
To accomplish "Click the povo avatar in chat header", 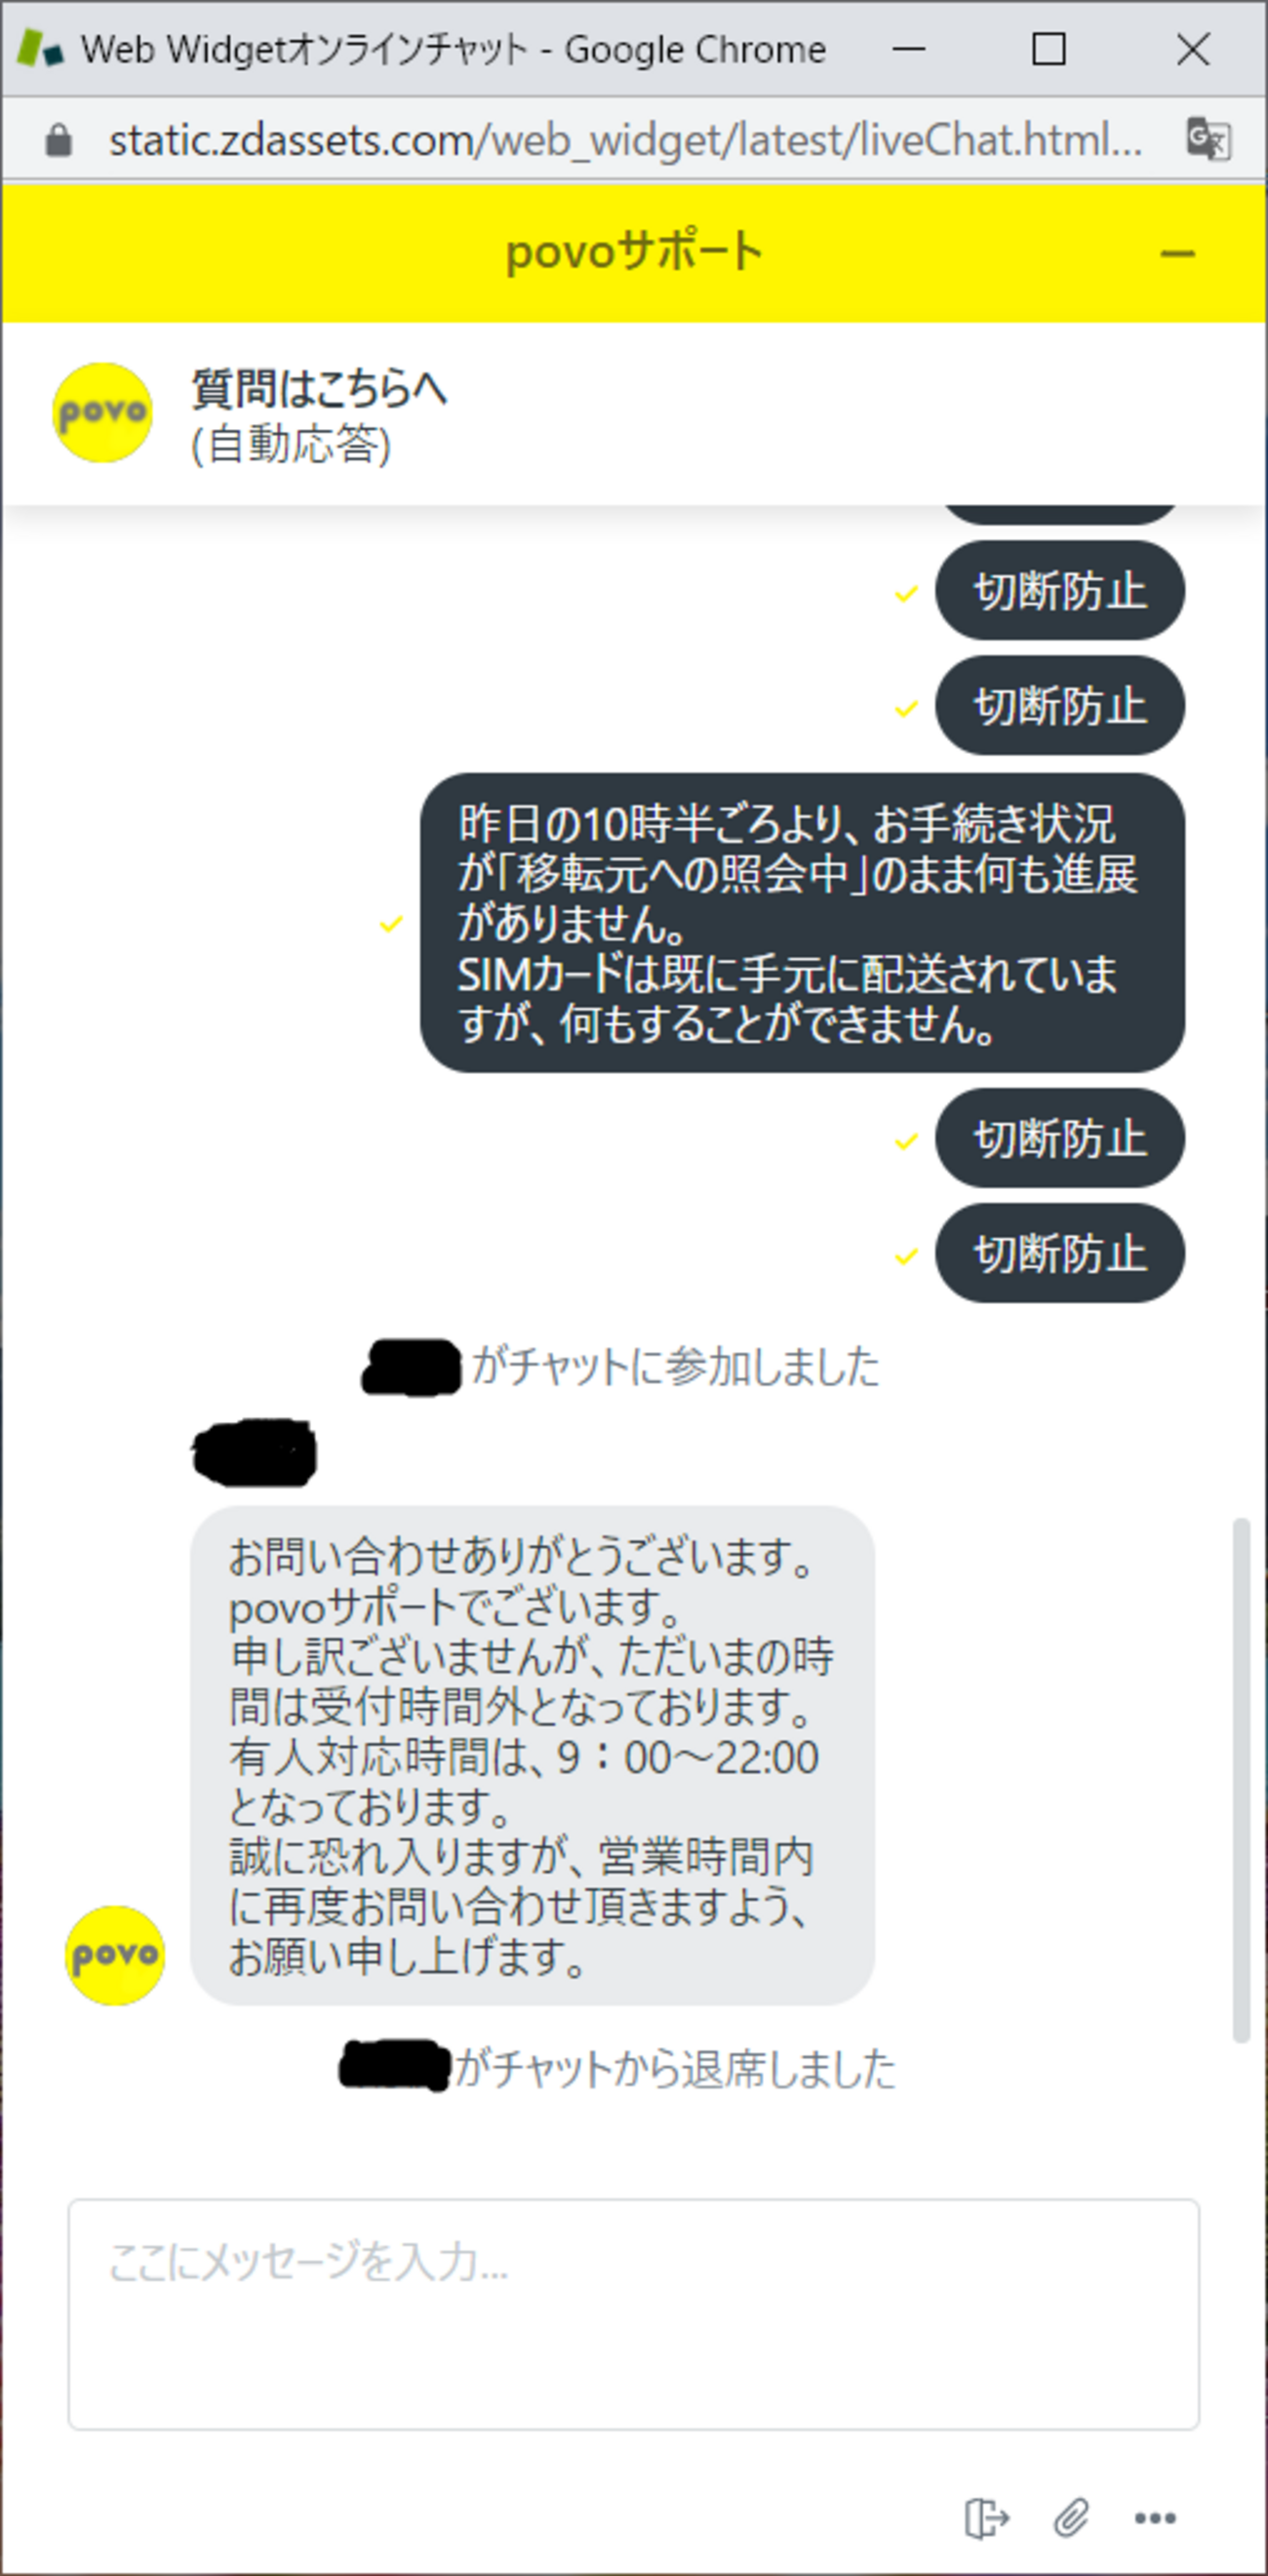I will tap(102, 412).
